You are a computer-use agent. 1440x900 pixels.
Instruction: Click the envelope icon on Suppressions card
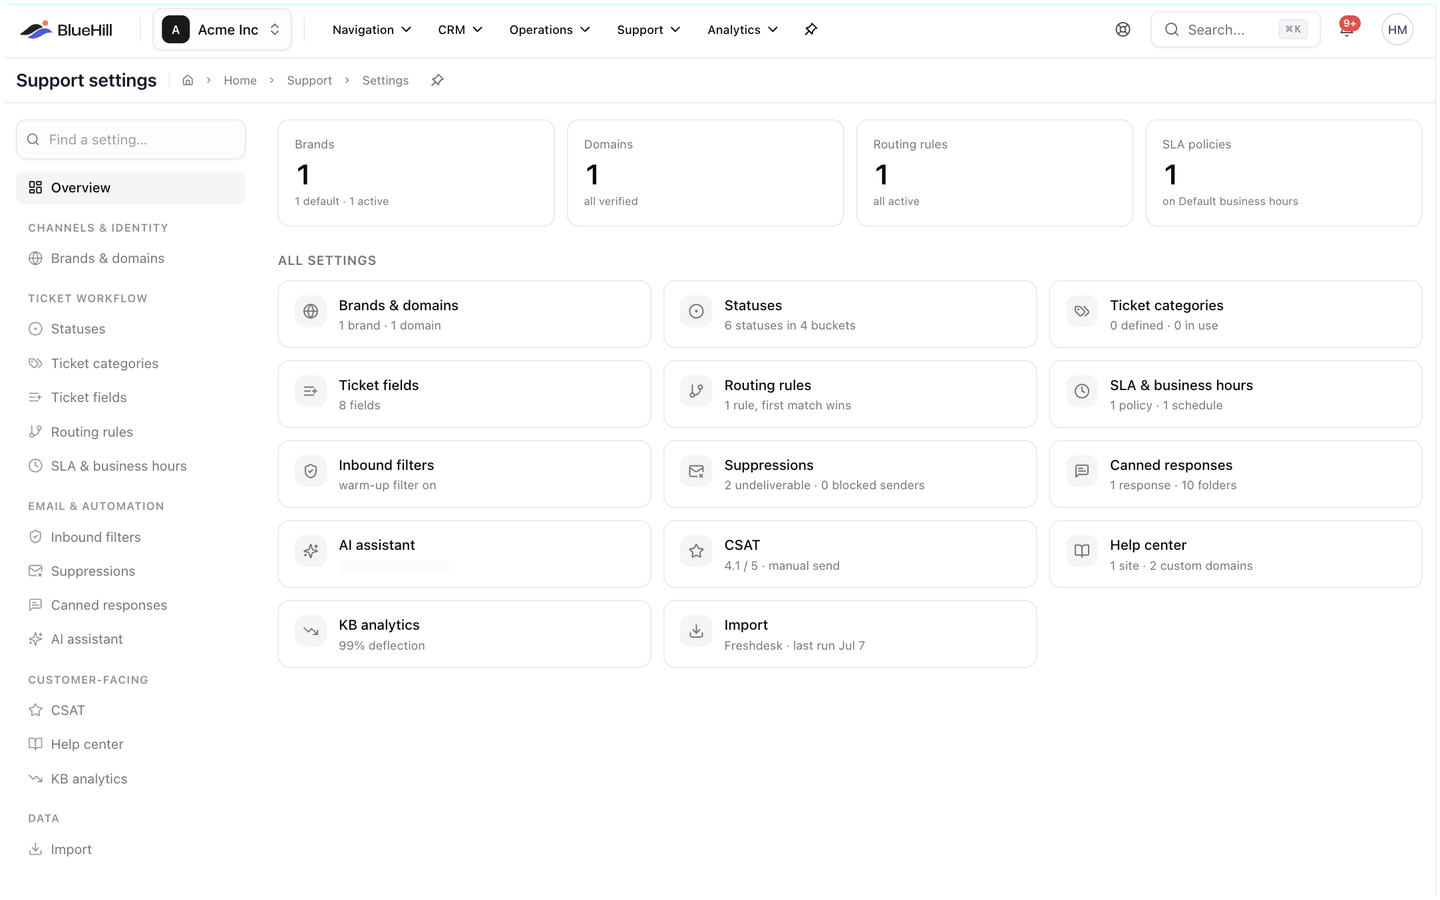click(697, 471)
